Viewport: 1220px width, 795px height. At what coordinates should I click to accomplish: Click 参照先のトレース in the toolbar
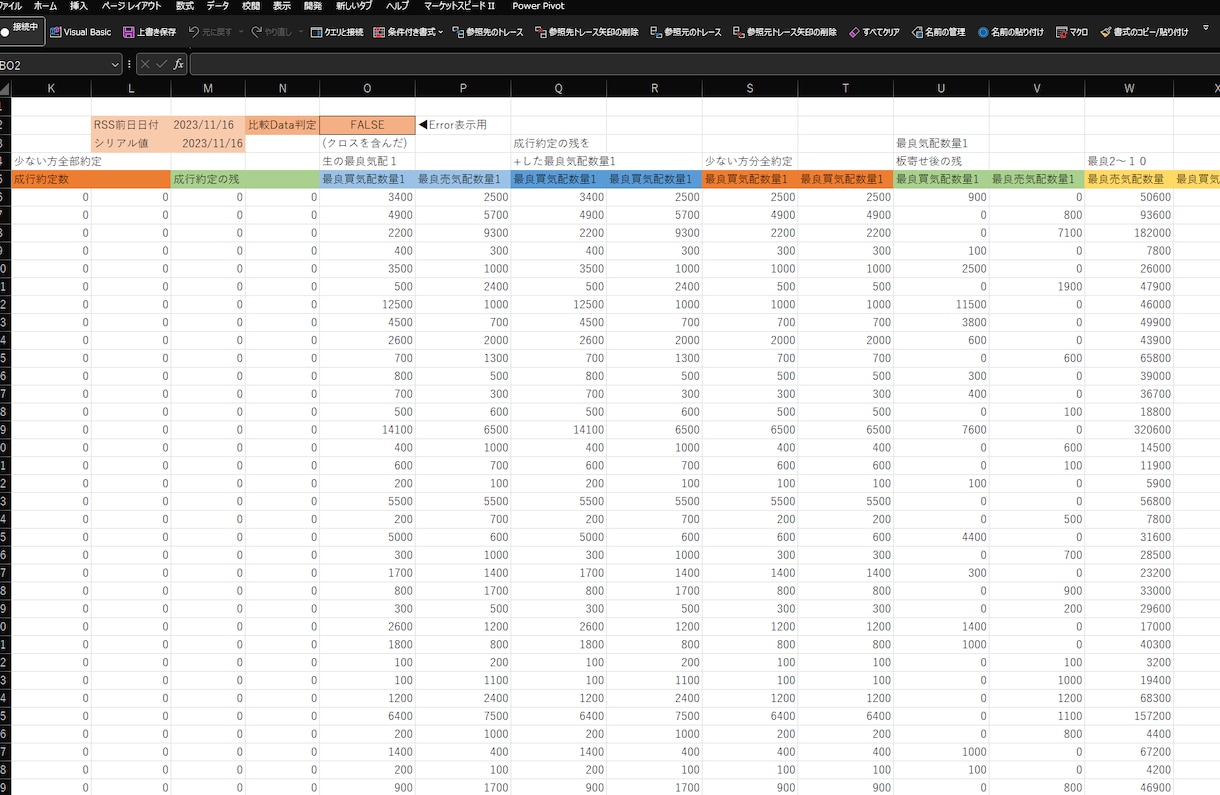tap(488, 32)
